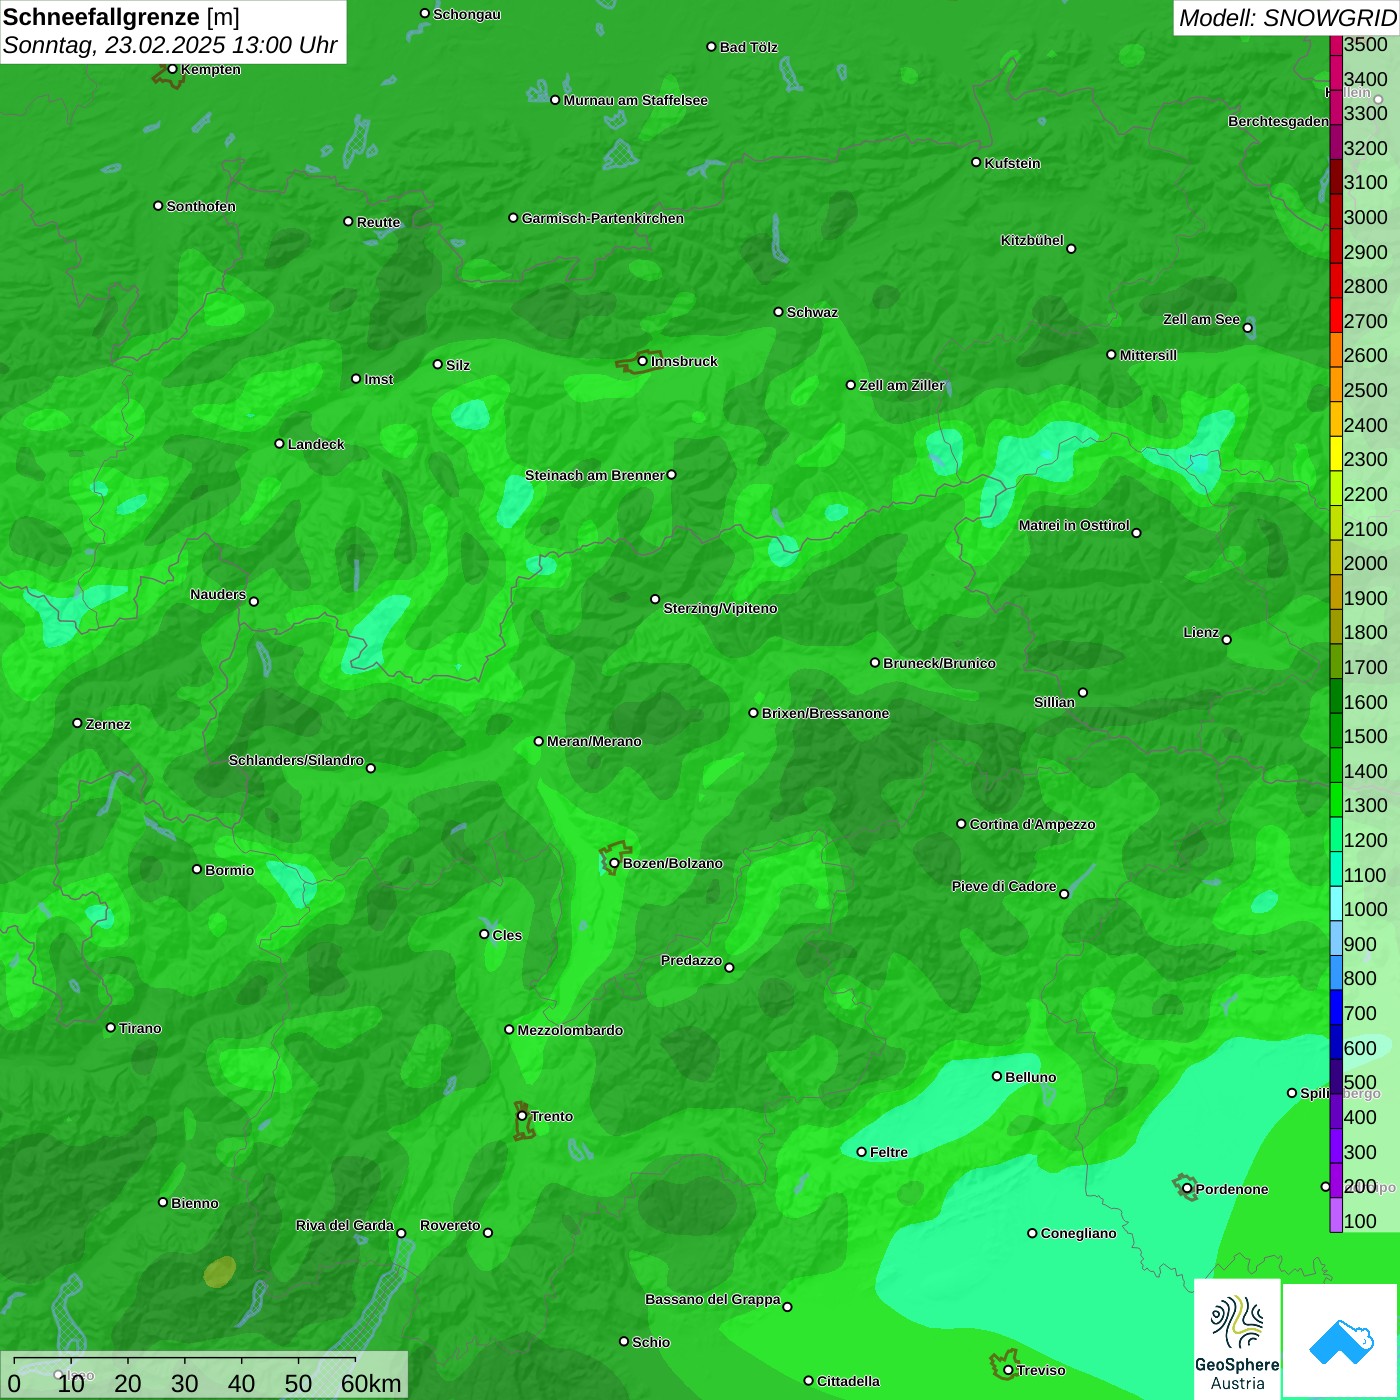The image size is (1400, 1400).
Task: Click the Treviso location marker dot
Action: tap(1008, 1370)
